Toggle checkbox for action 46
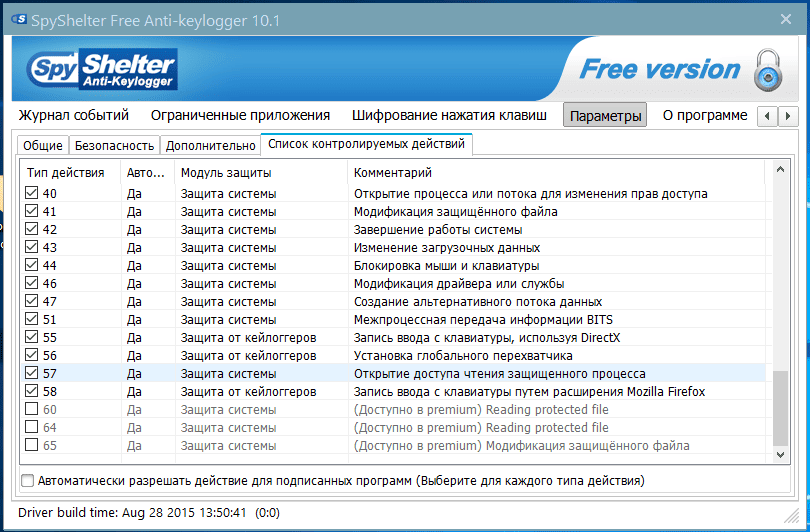Screen dimensions: 810x532 (32, 283)
